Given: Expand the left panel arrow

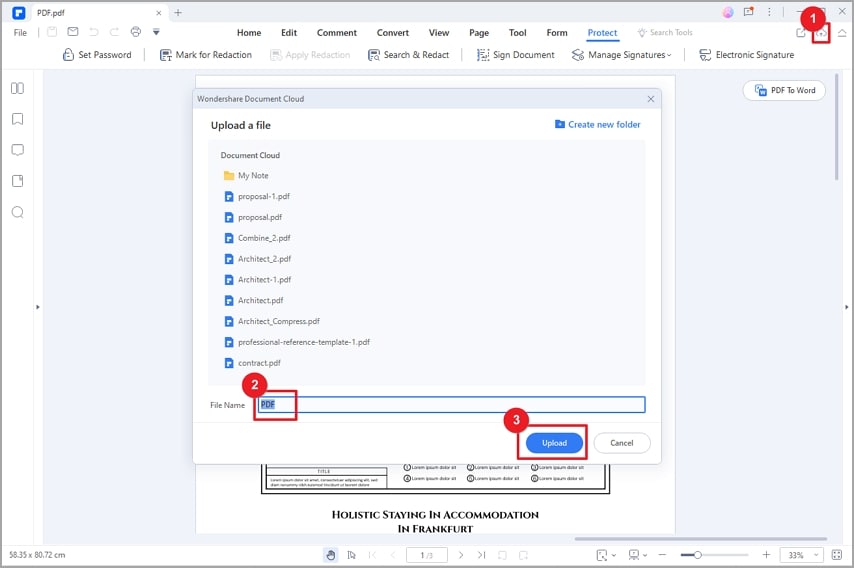Looking at the screenshot, I should [38, 307].
